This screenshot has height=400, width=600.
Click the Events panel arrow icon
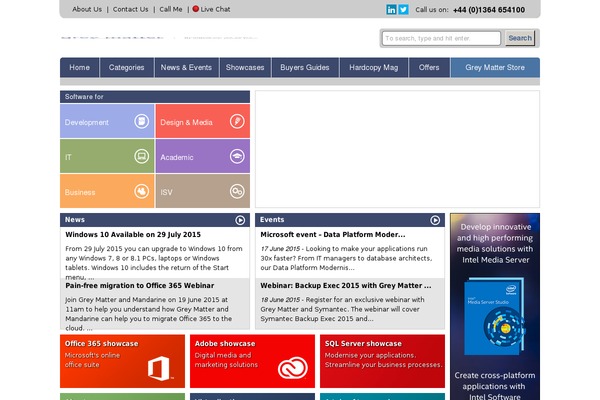pos(435,220)
